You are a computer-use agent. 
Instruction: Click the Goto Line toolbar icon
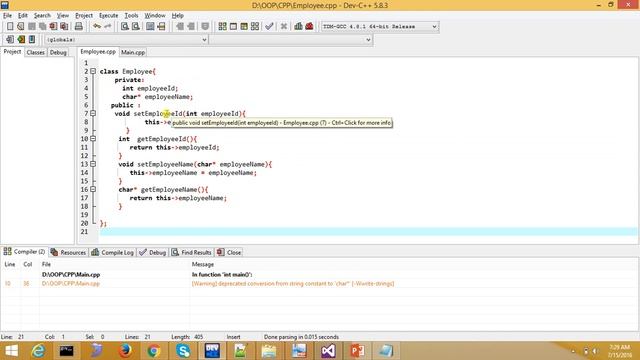[161, 26]
